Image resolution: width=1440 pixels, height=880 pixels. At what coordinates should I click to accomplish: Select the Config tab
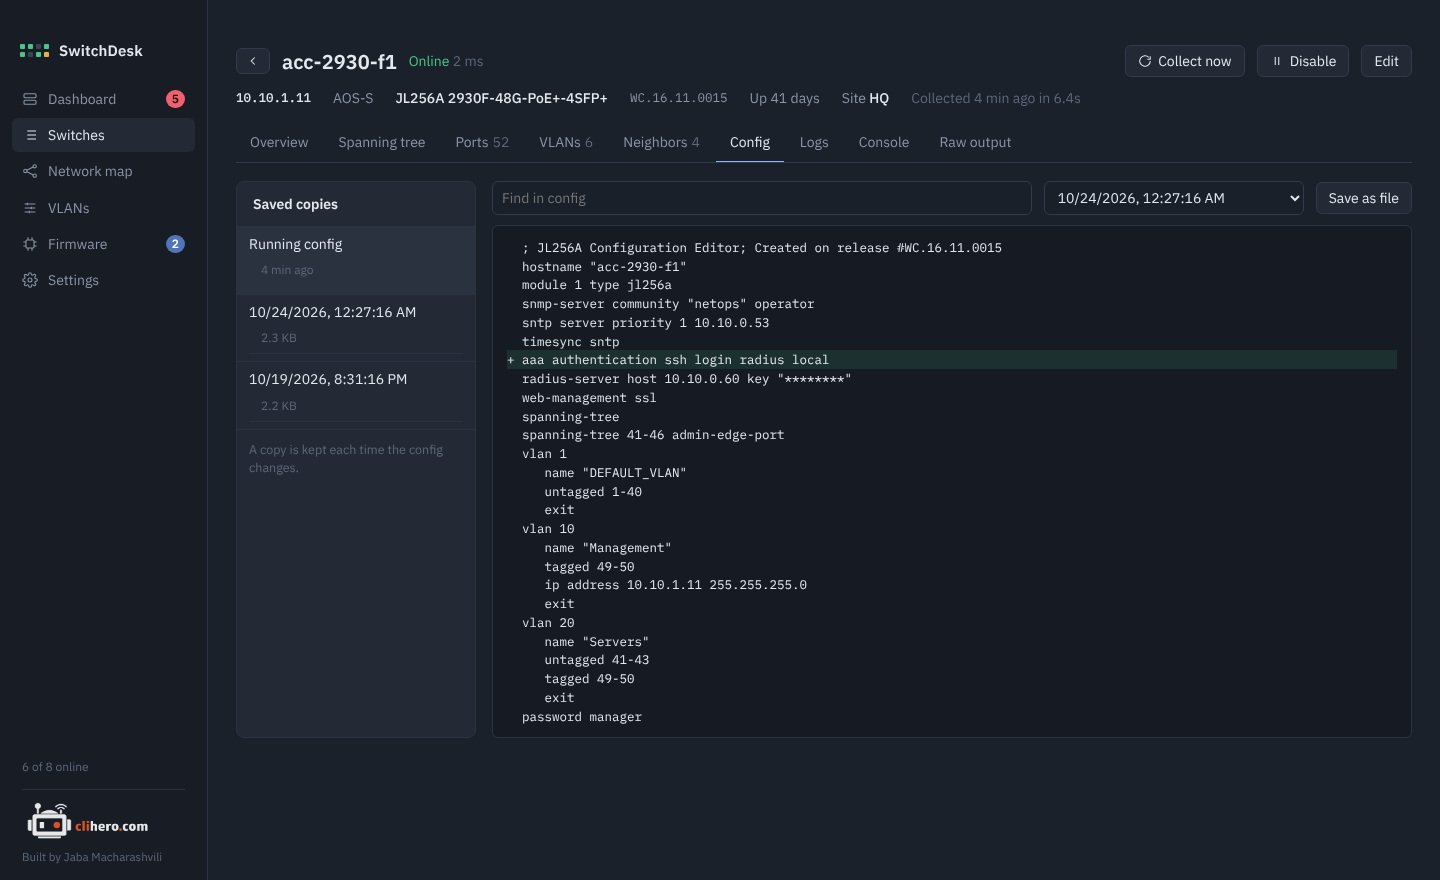[750, 142]
